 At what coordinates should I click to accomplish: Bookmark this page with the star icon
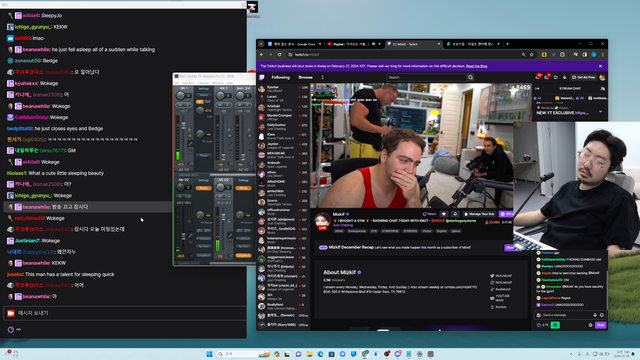tap(532, 54)
